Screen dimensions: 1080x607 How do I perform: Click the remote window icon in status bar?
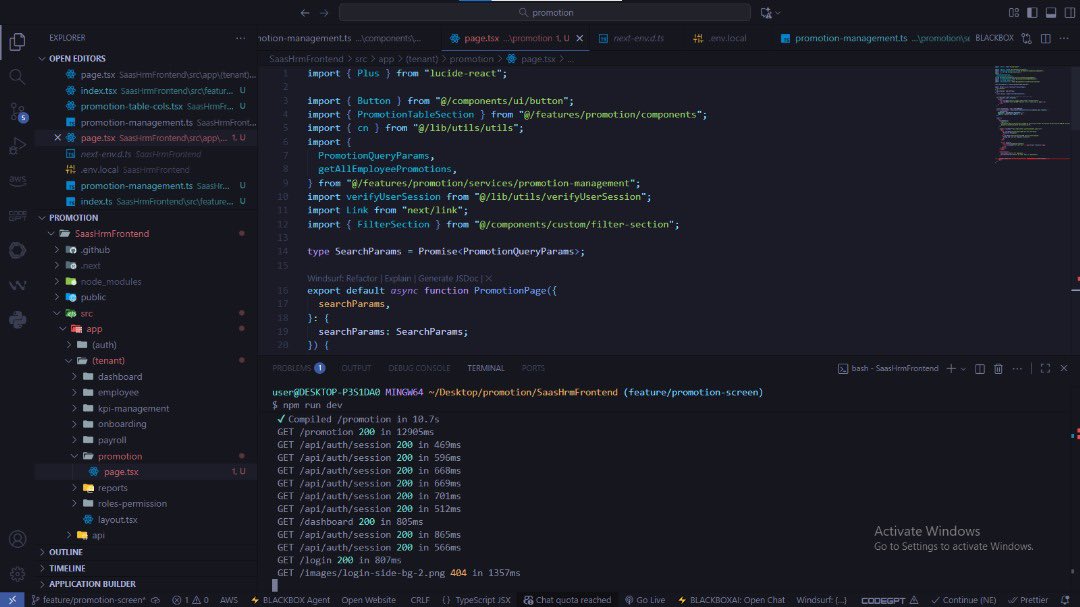tap(12, 600)
